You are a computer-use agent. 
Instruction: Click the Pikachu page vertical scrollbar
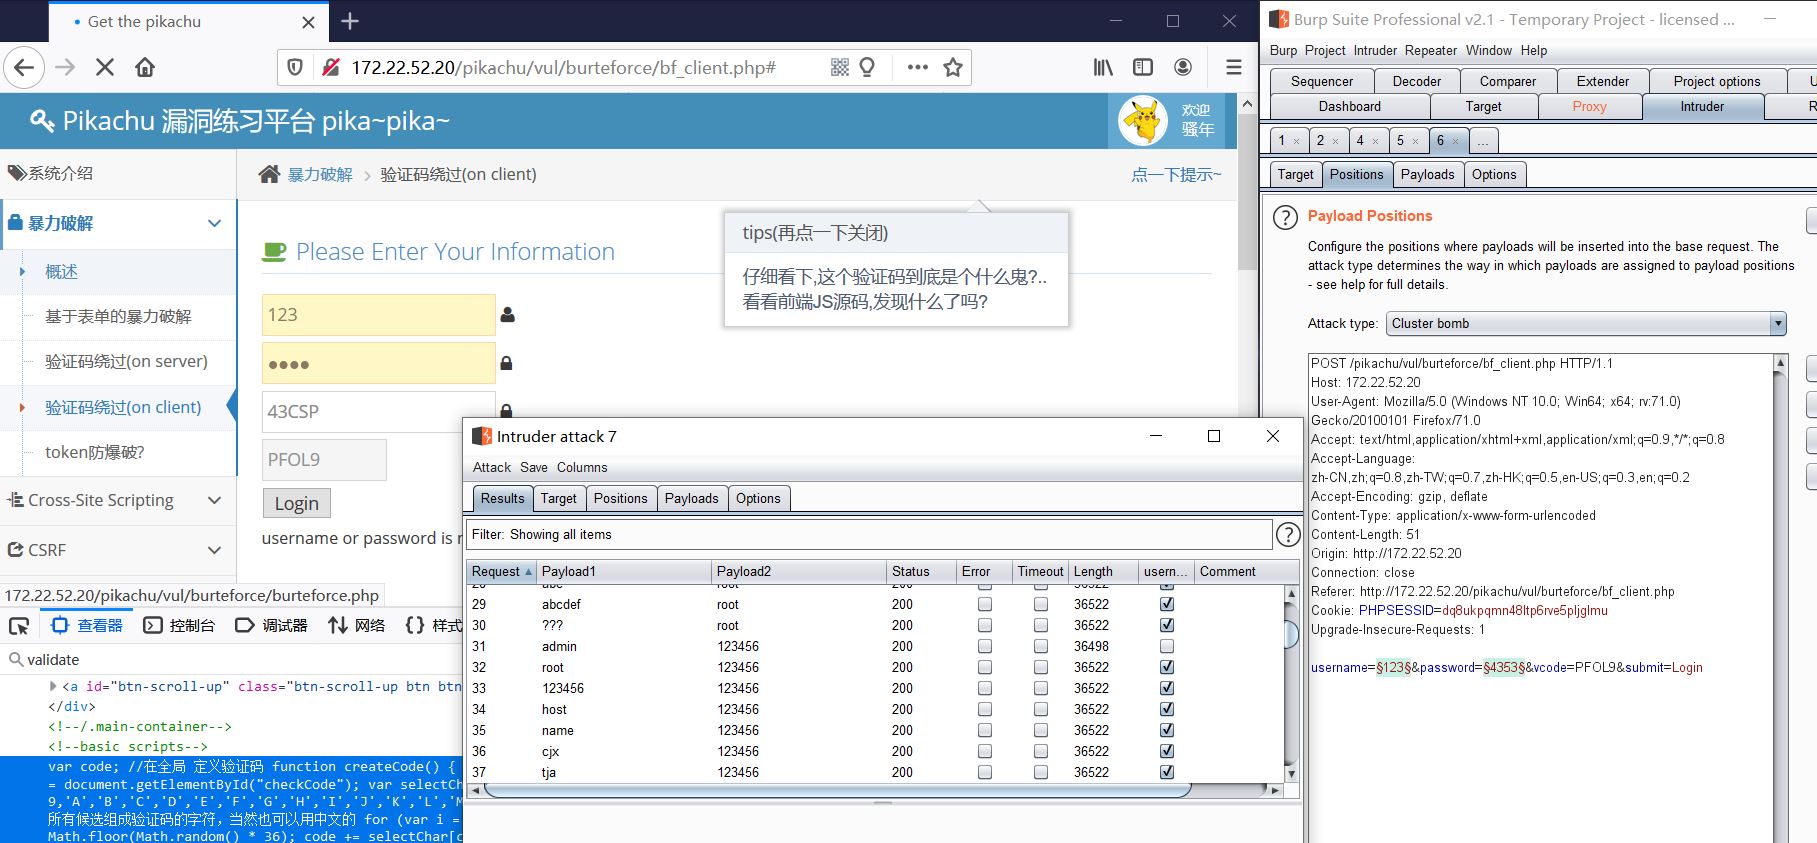coord(1247,191)
